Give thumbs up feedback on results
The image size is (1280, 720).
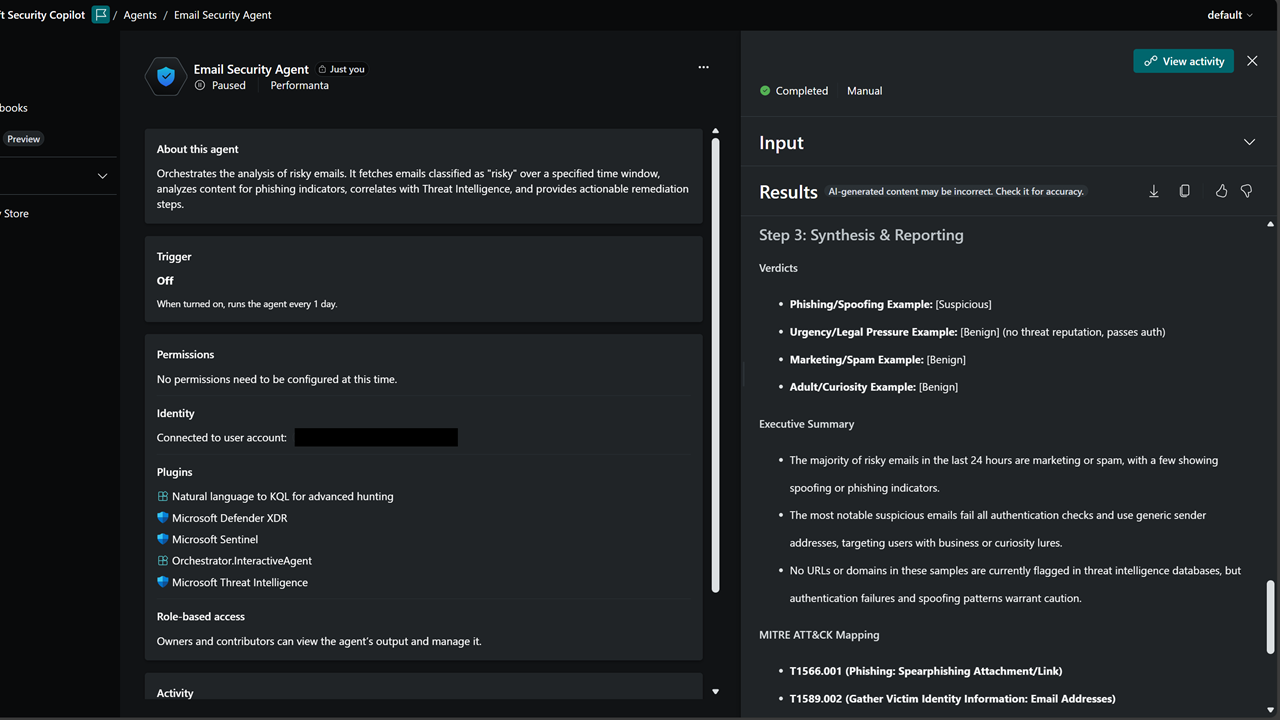tap(1221, 191)
